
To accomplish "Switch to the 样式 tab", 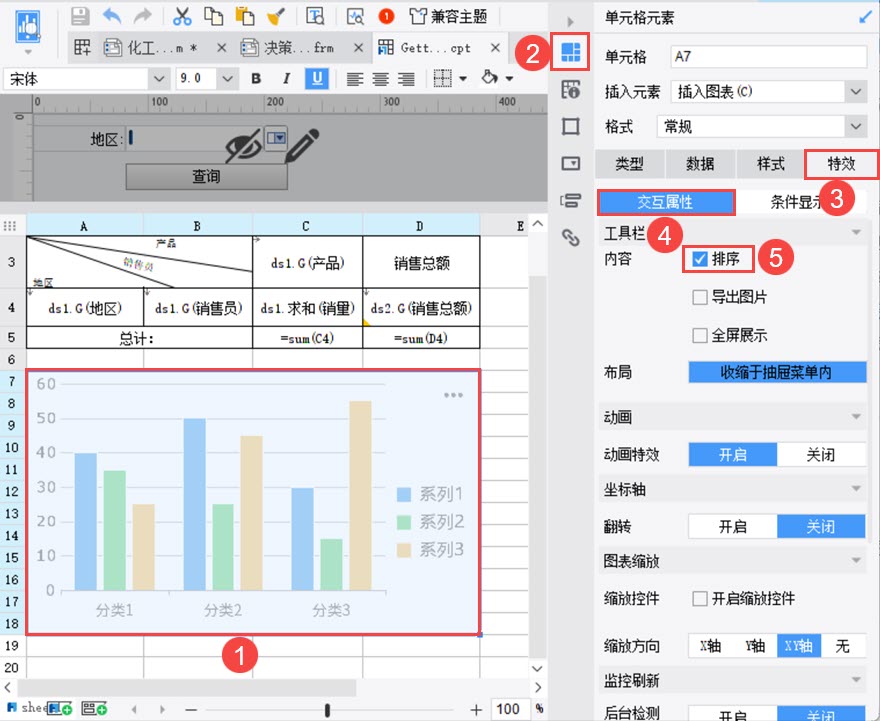I will (770, 164).
